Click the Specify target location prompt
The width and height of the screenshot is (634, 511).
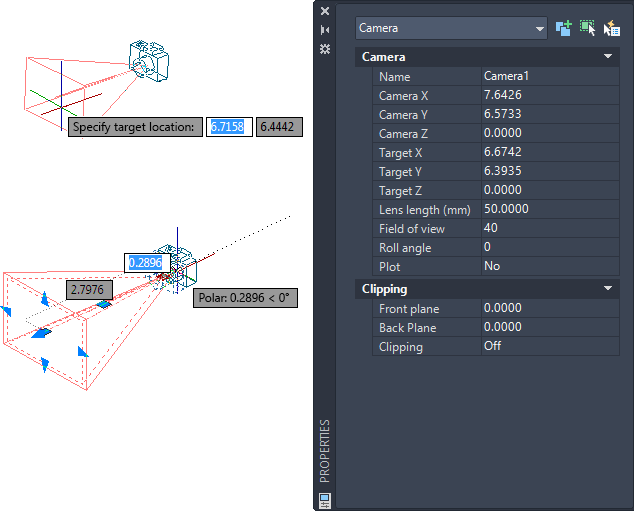pos(135,127)
